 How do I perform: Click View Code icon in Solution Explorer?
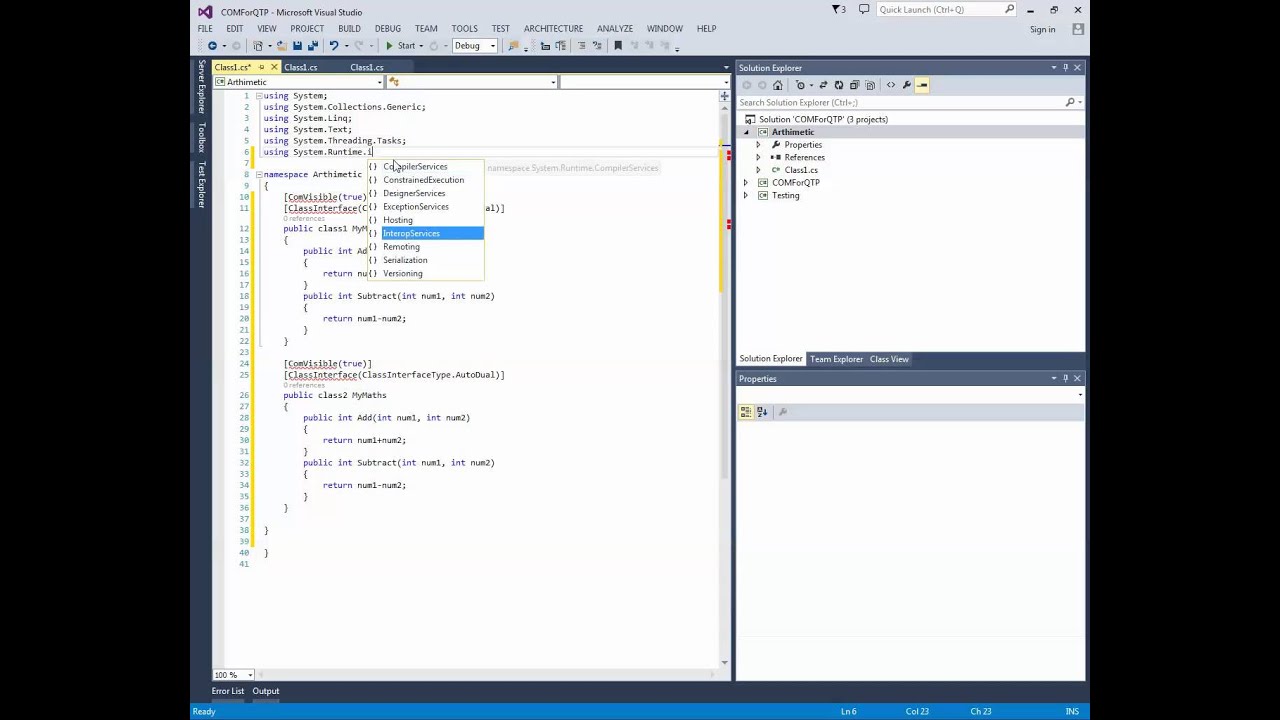coord(891,85)
